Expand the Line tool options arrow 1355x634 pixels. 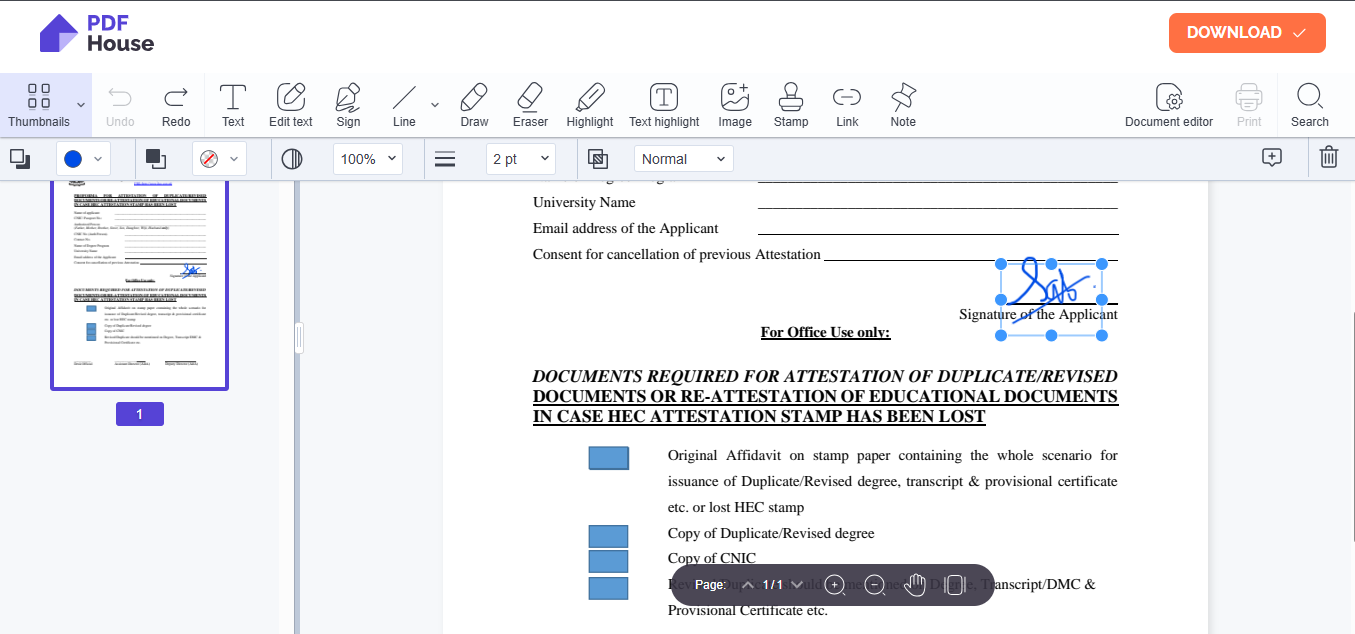(435, 104)
